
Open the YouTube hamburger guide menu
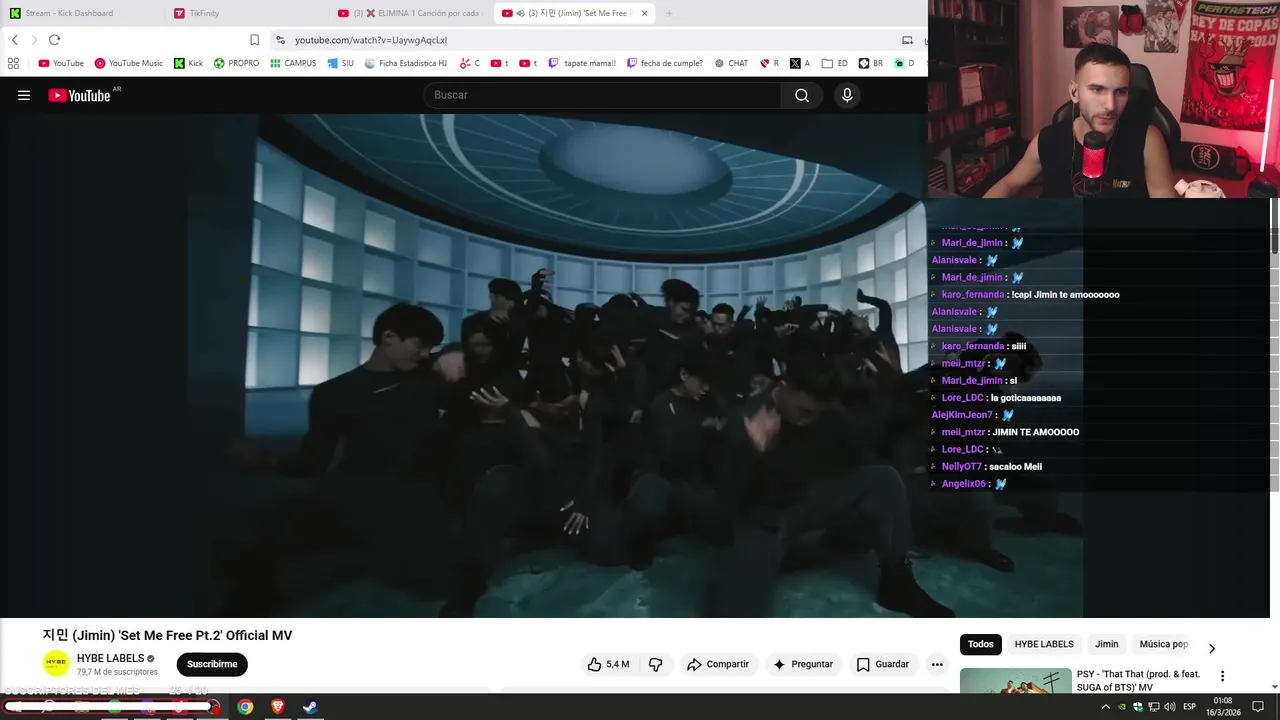click(24, 95)
